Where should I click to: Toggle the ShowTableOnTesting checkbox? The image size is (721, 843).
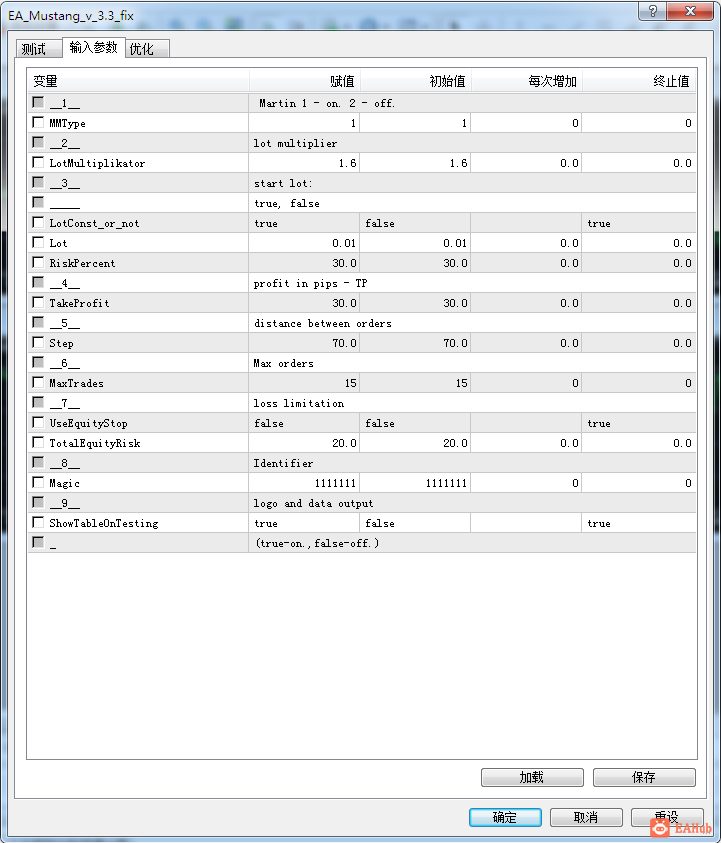(38, 523)
